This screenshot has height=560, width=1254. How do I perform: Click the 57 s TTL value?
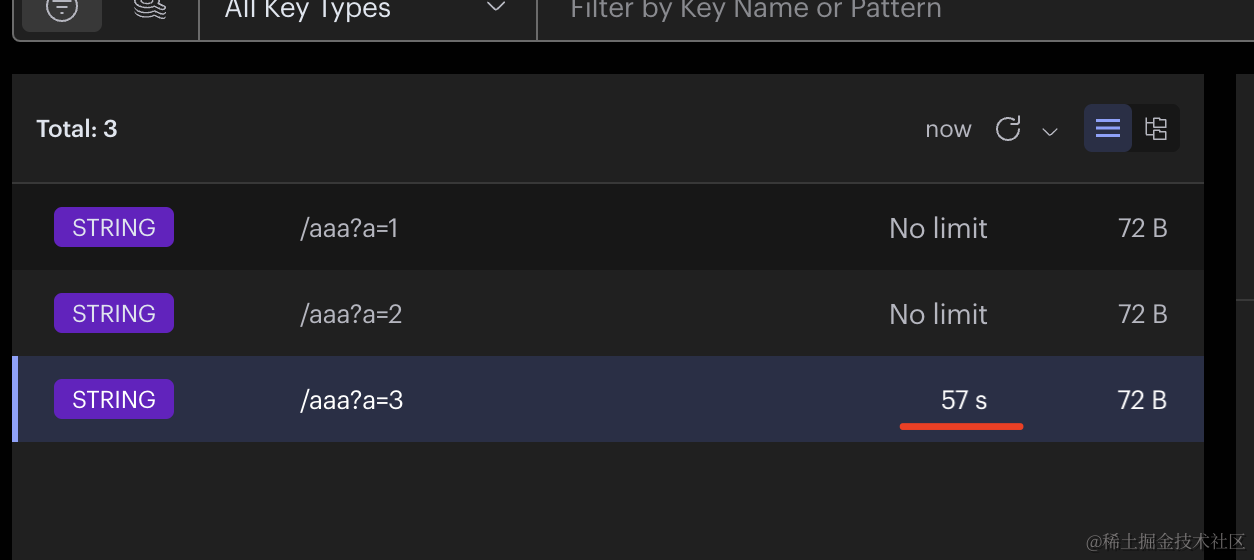pyautogui.click(x=963, y=400)
